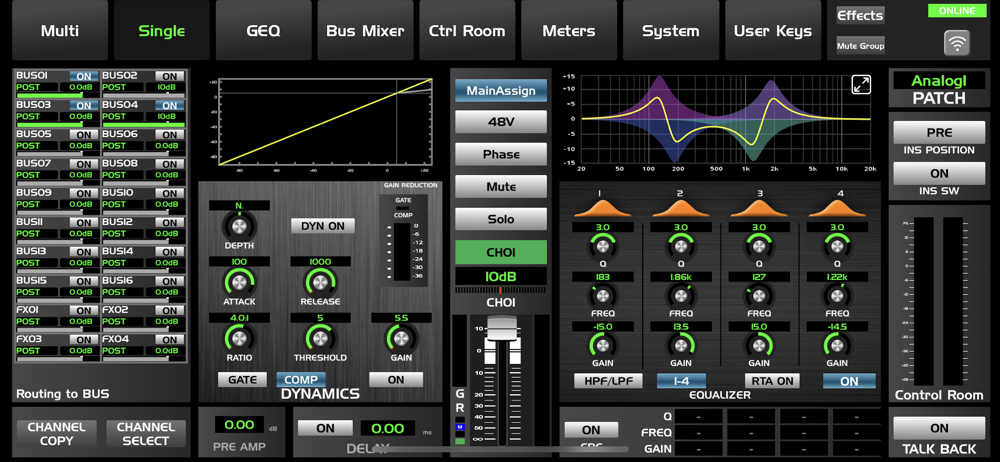
Task: Click the CH01 pan slider strip
Action: tap(501, 290)
